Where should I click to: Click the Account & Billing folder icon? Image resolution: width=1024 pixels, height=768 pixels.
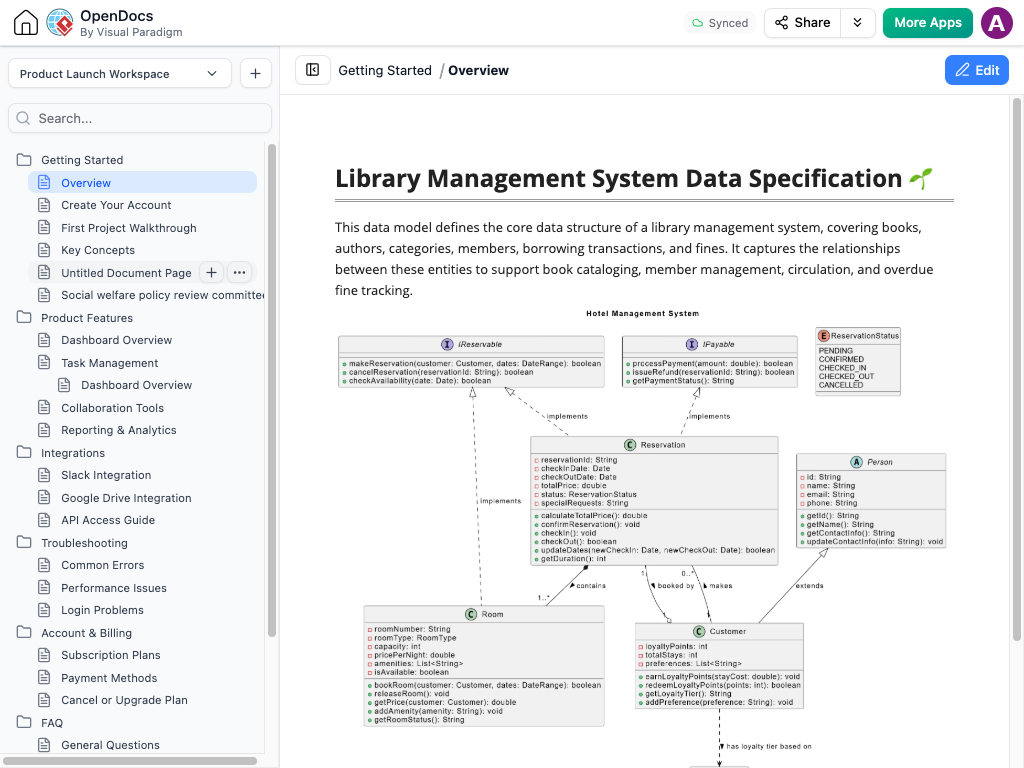pyautogui.click(x=24, y=633)
